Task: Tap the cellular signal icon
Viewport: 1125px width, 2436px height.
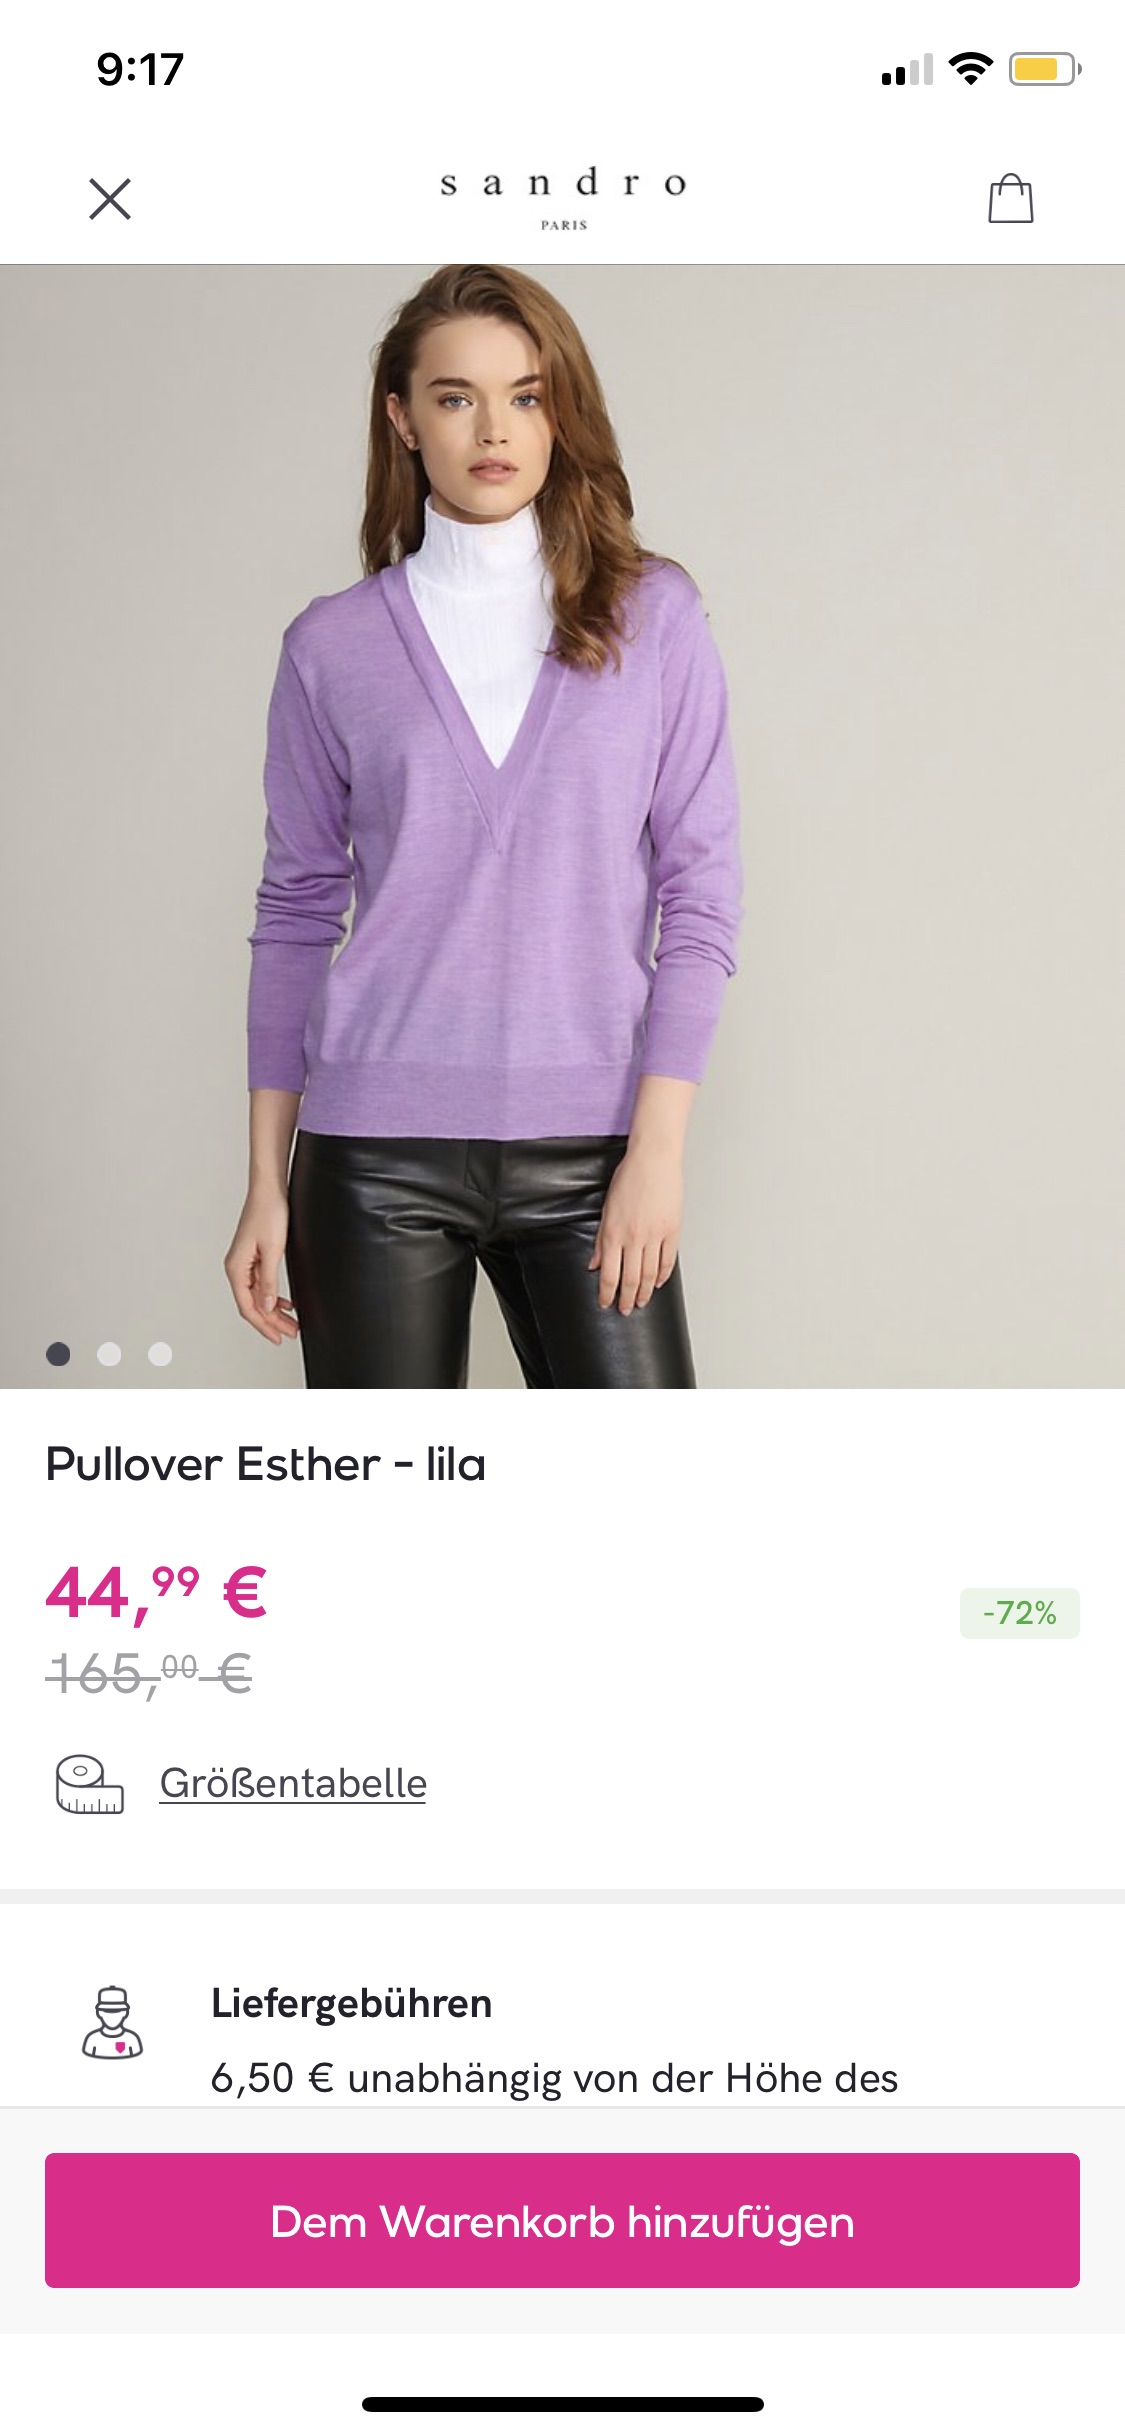Action: (907, 69)
